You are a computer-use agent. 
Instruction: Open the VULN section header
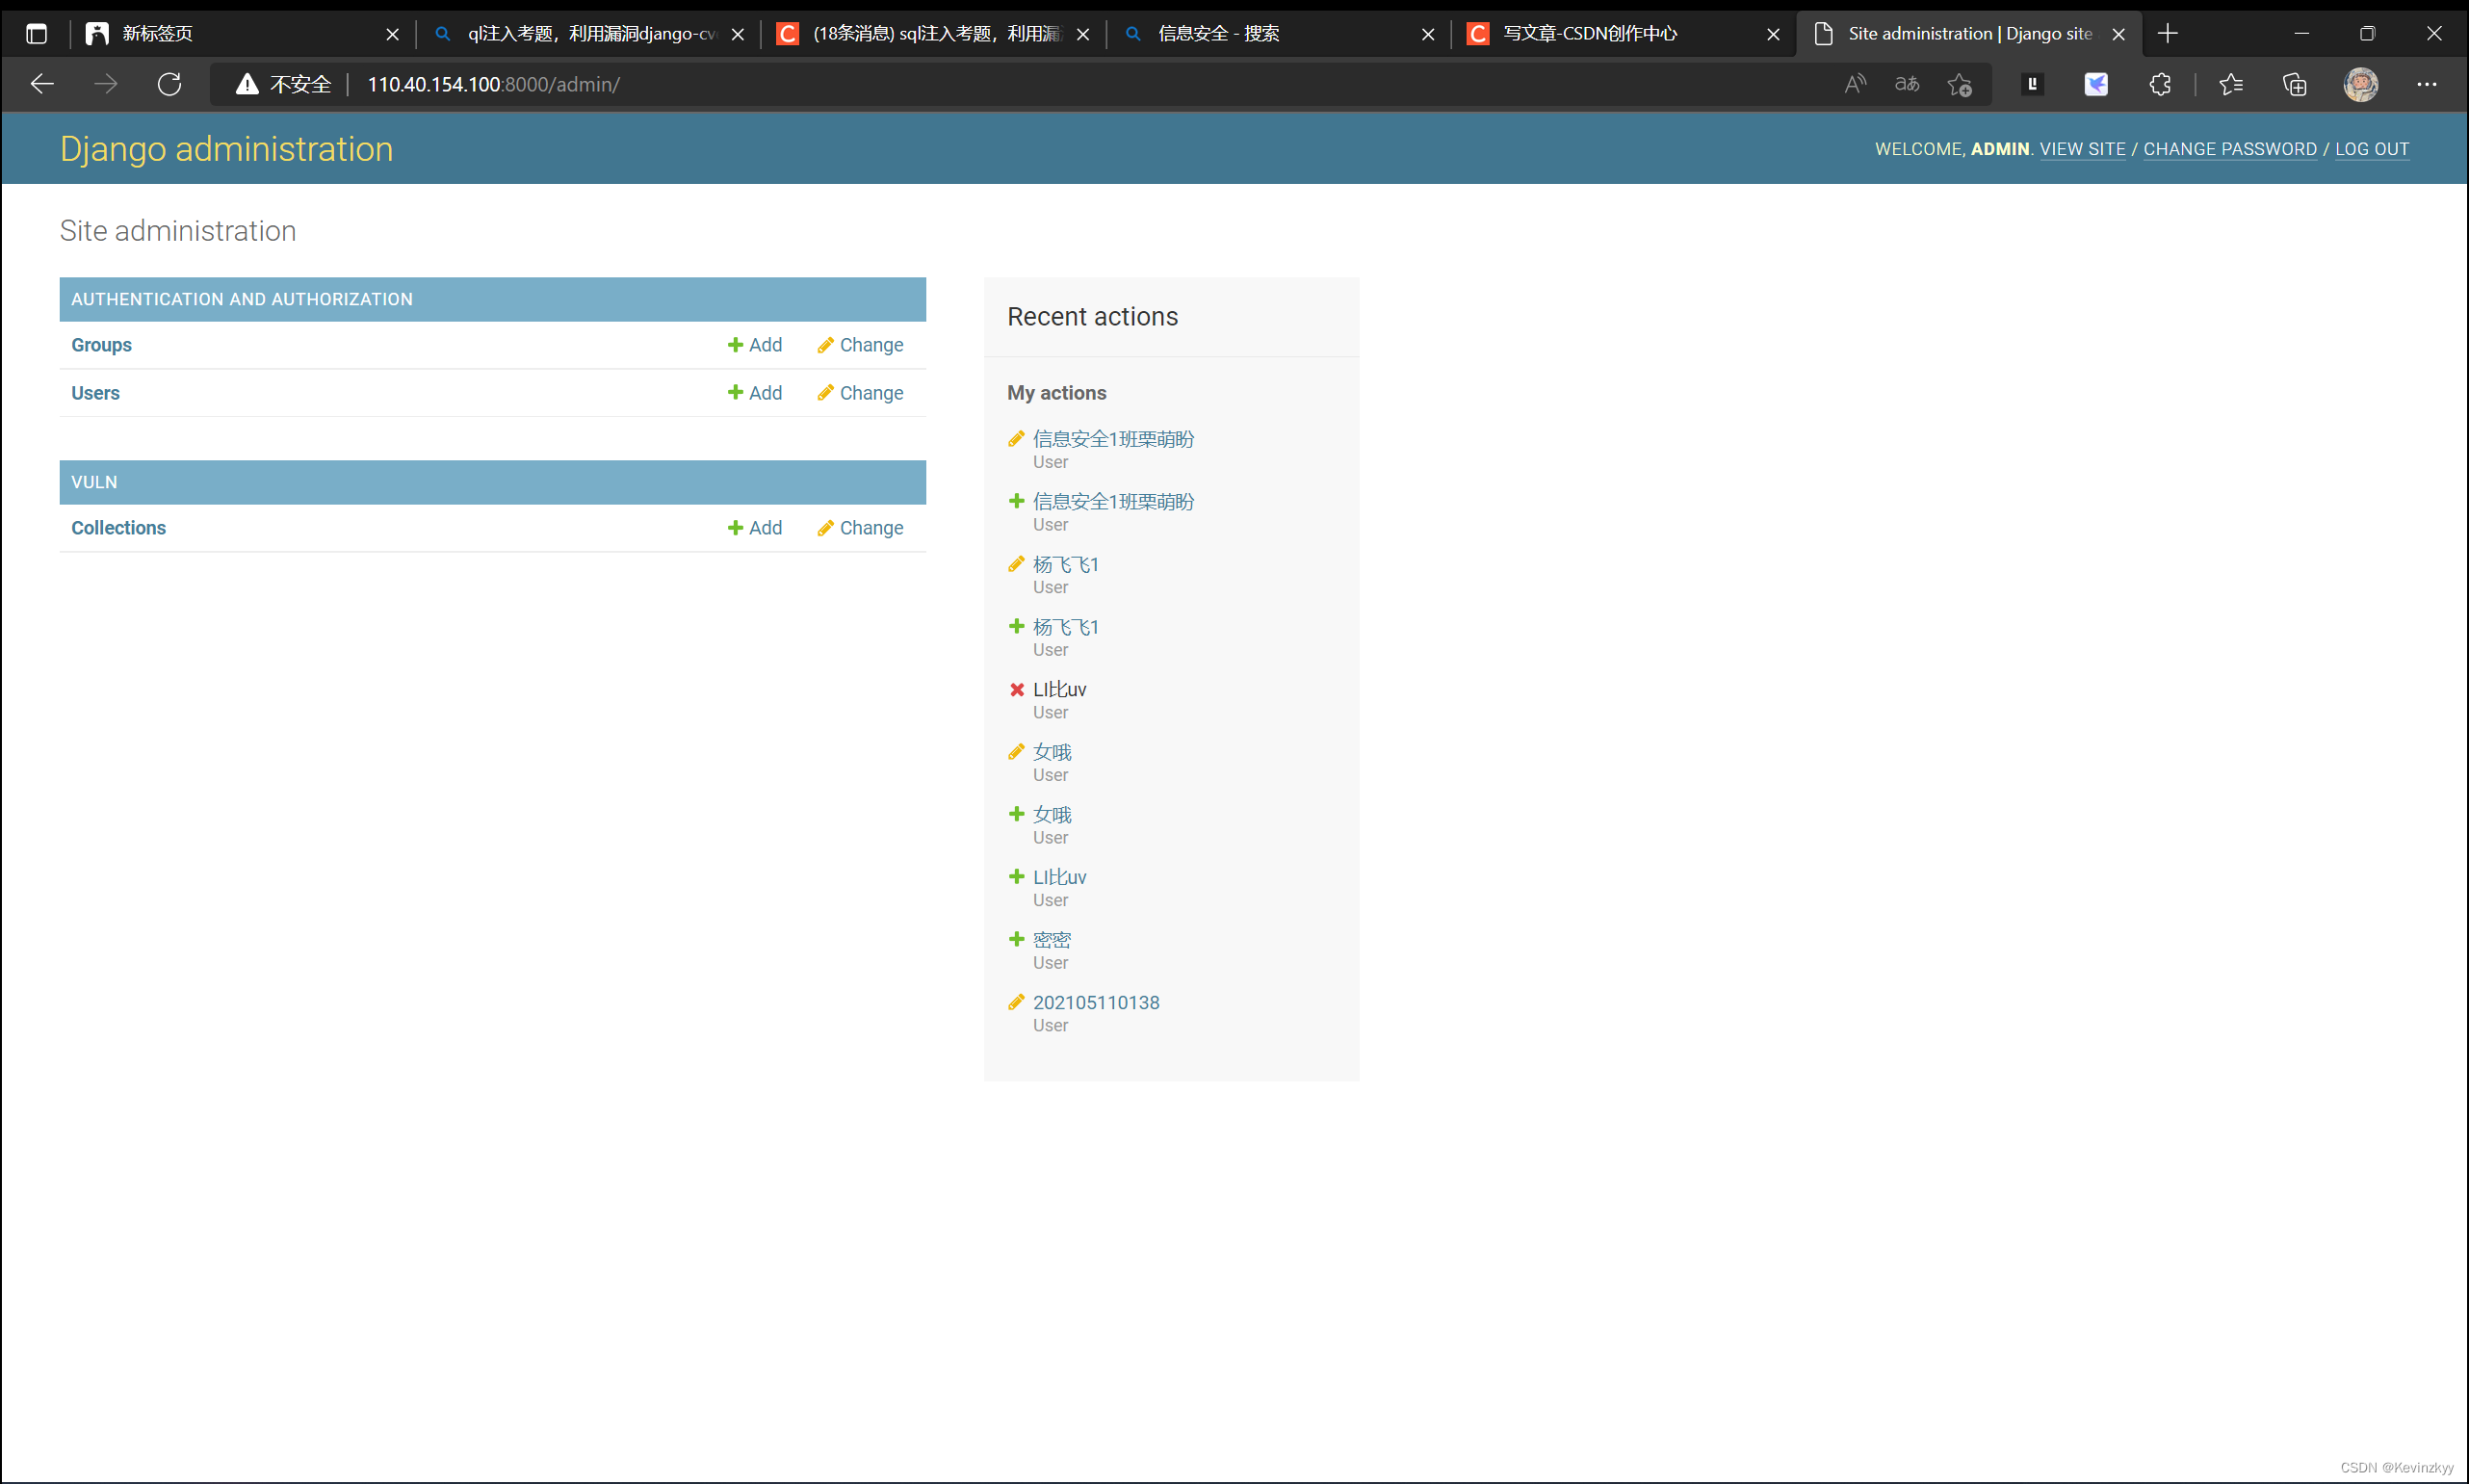coord(94,482)
